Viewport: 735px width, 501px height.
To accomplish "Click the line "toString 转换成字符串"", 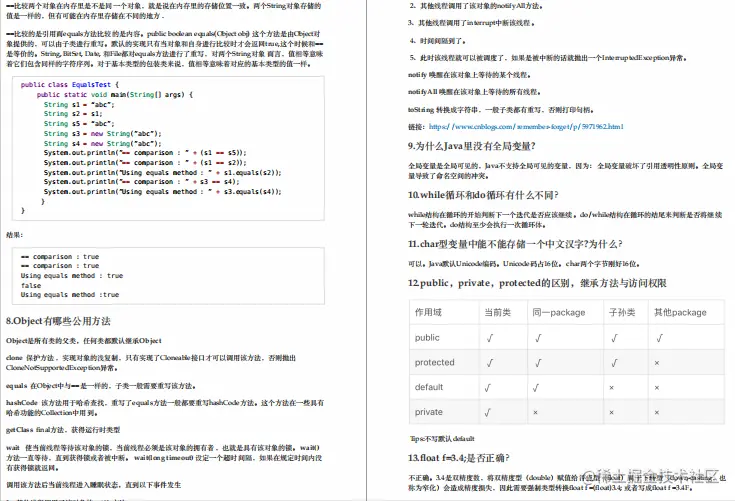I will pos(501,110).
